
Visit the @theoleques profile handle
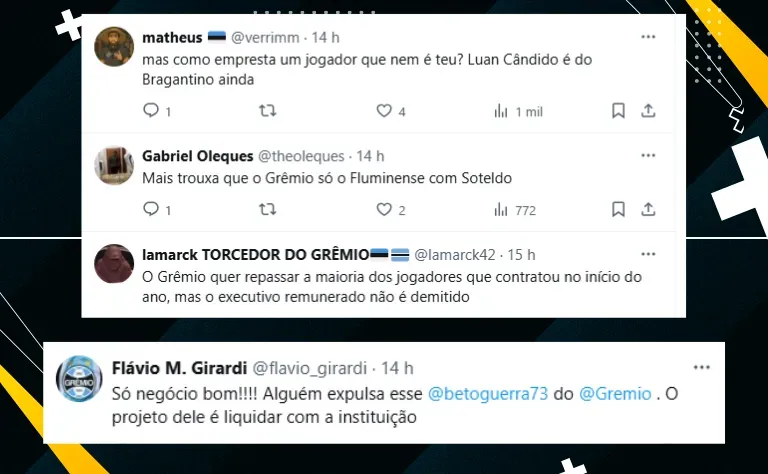301,156
